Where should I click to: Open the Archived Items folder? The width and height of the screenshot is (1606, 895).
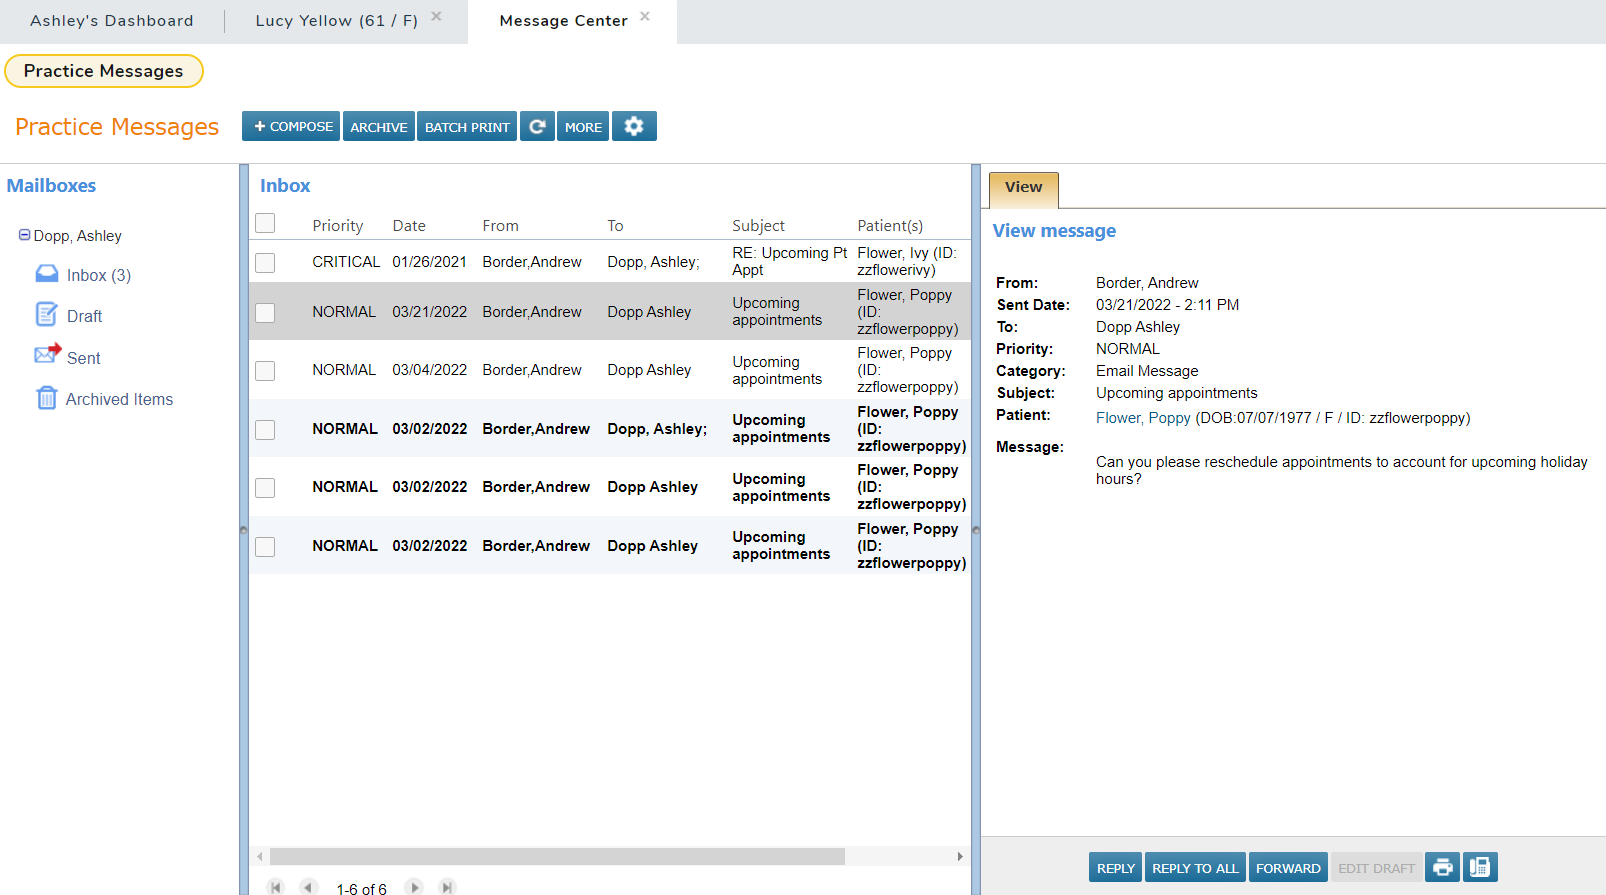click(119, 399)
